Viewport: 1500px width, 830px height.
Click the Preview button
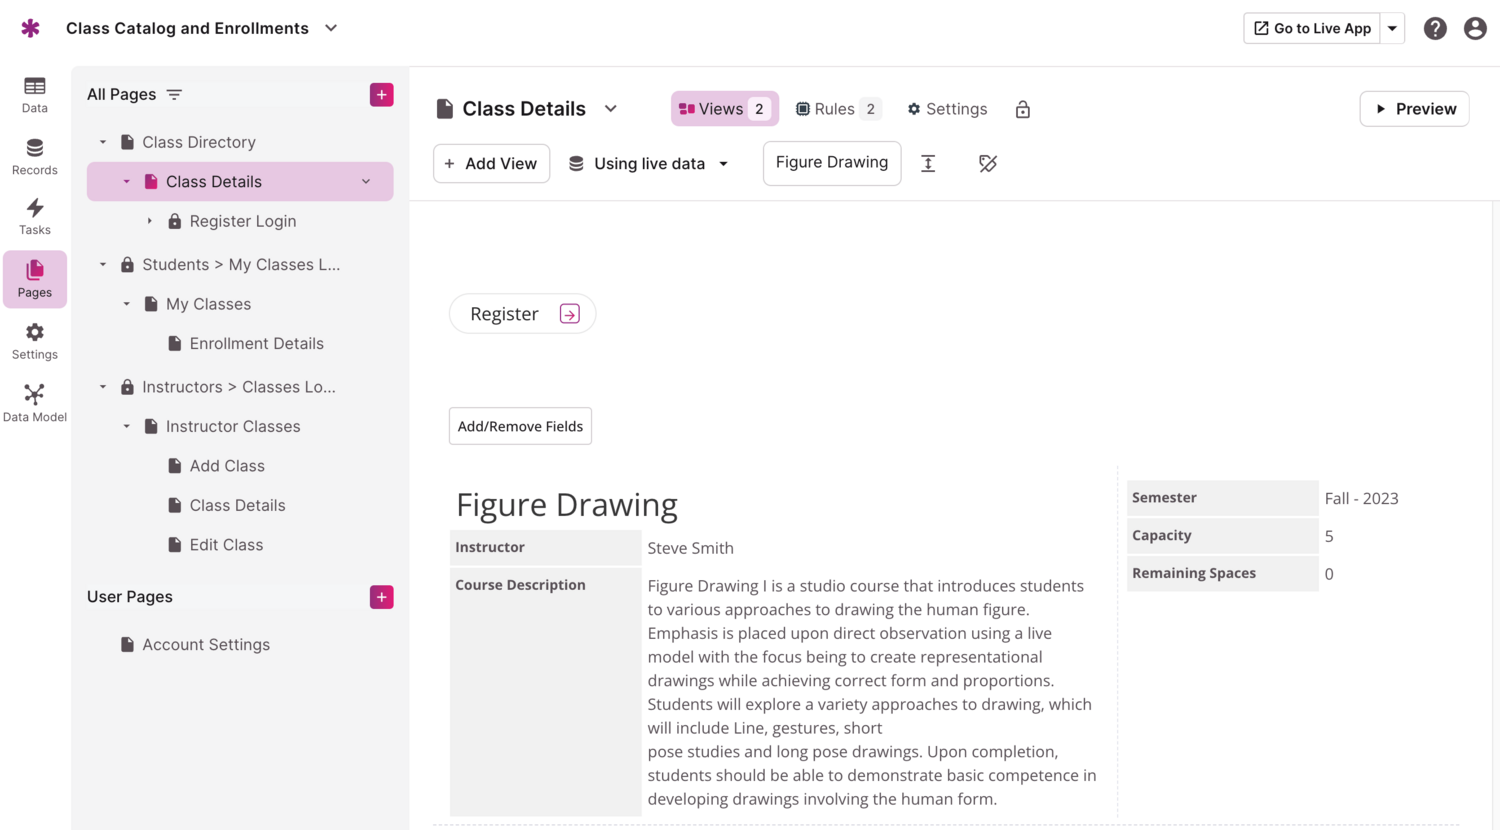pyautogui.click(x=1414, y=109)
